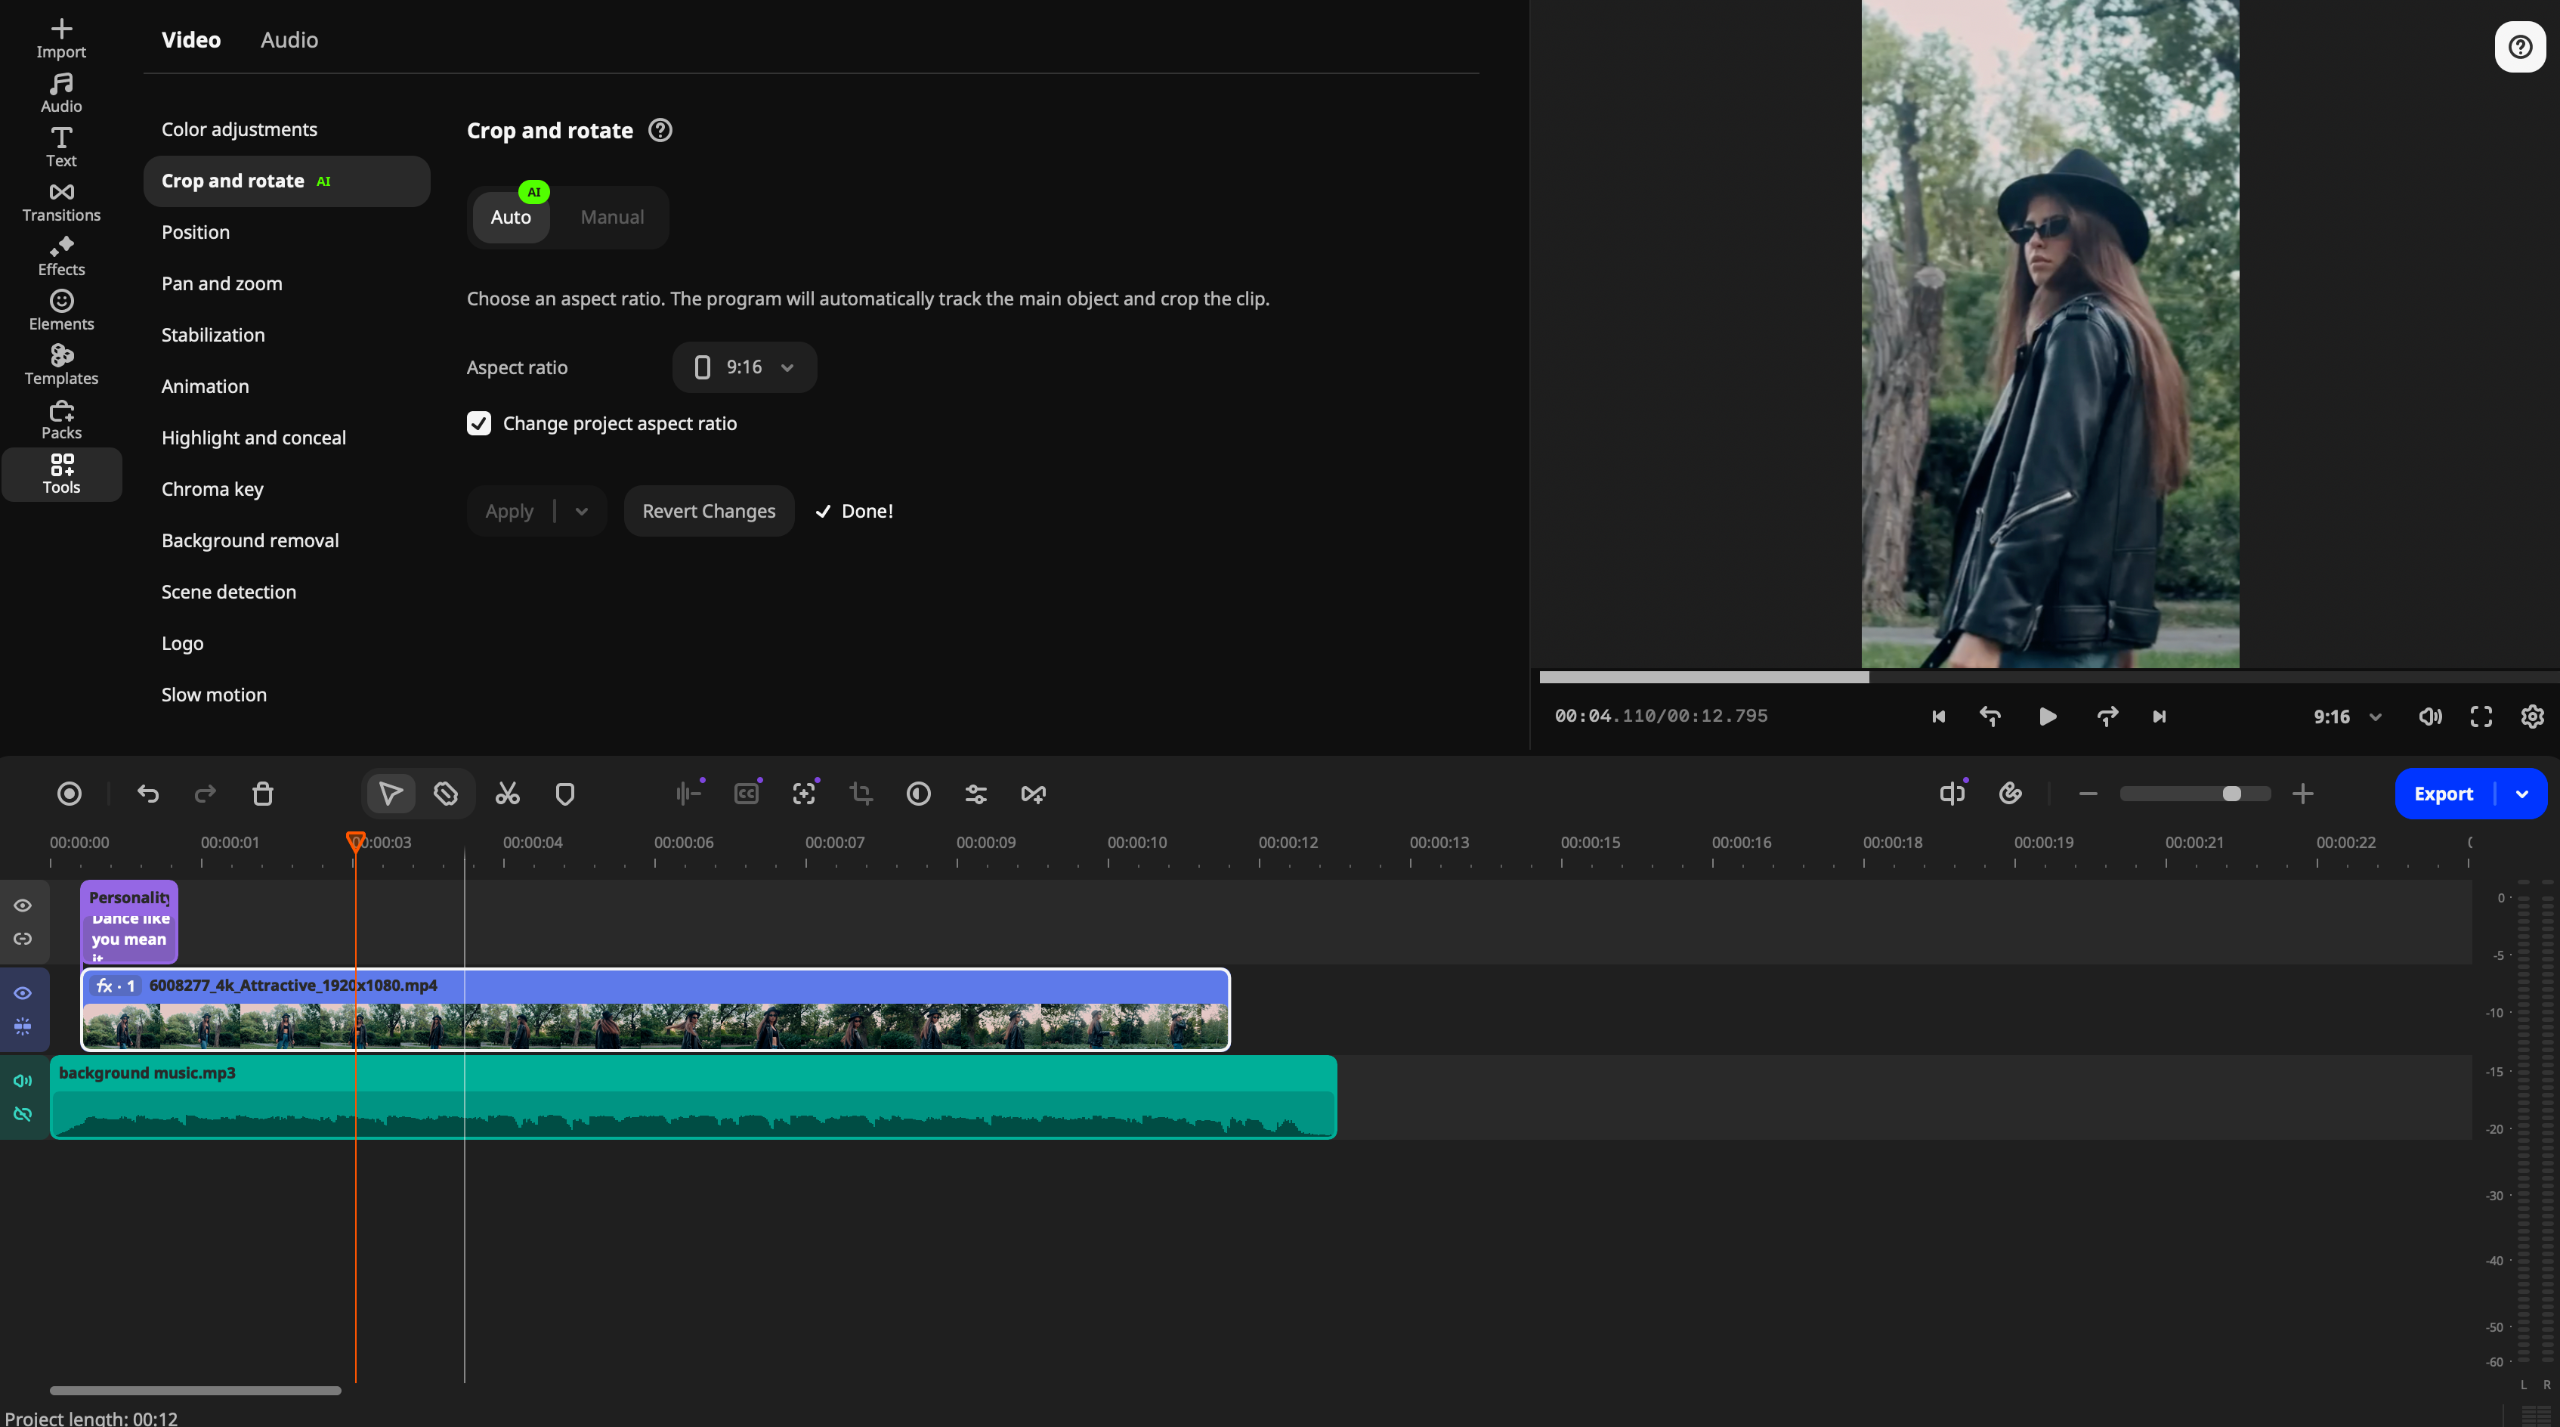Click the transition wizard icon in toolbar

pos(1033,794)
